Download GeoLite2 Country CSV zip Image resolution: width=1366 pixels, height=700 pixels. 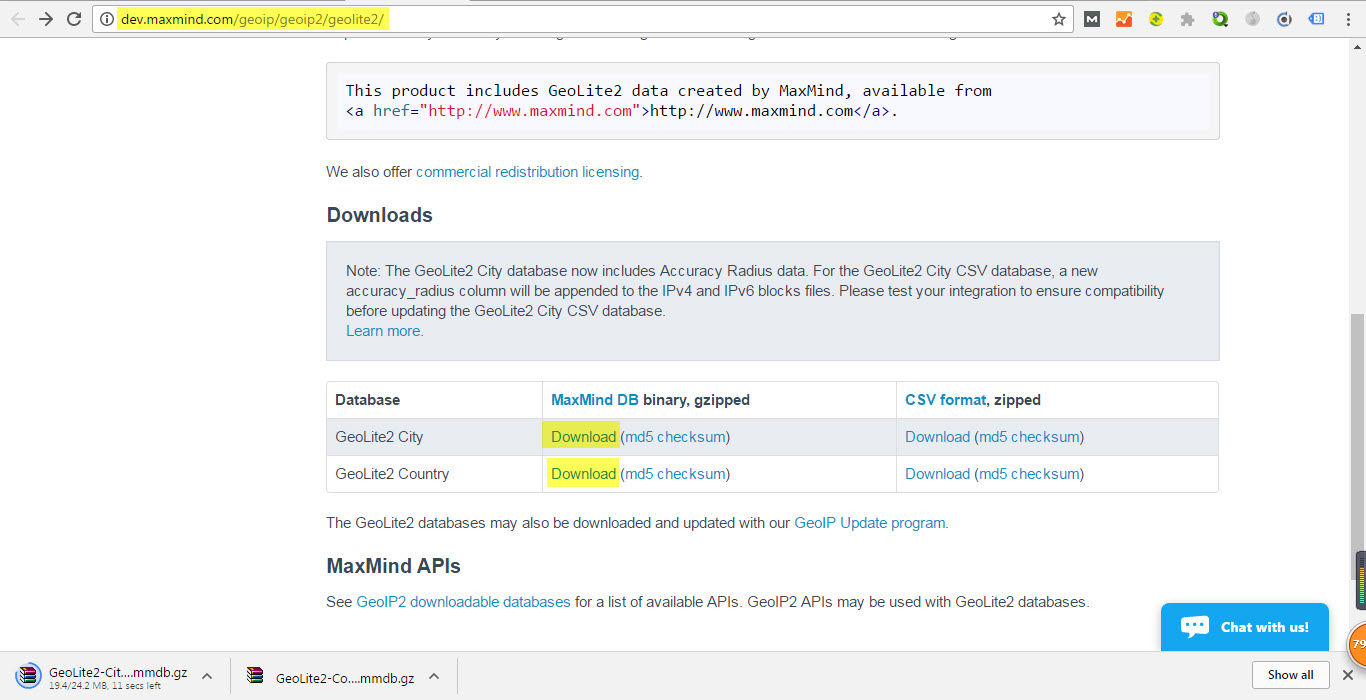pyautogui.click(x=937, y=474)
